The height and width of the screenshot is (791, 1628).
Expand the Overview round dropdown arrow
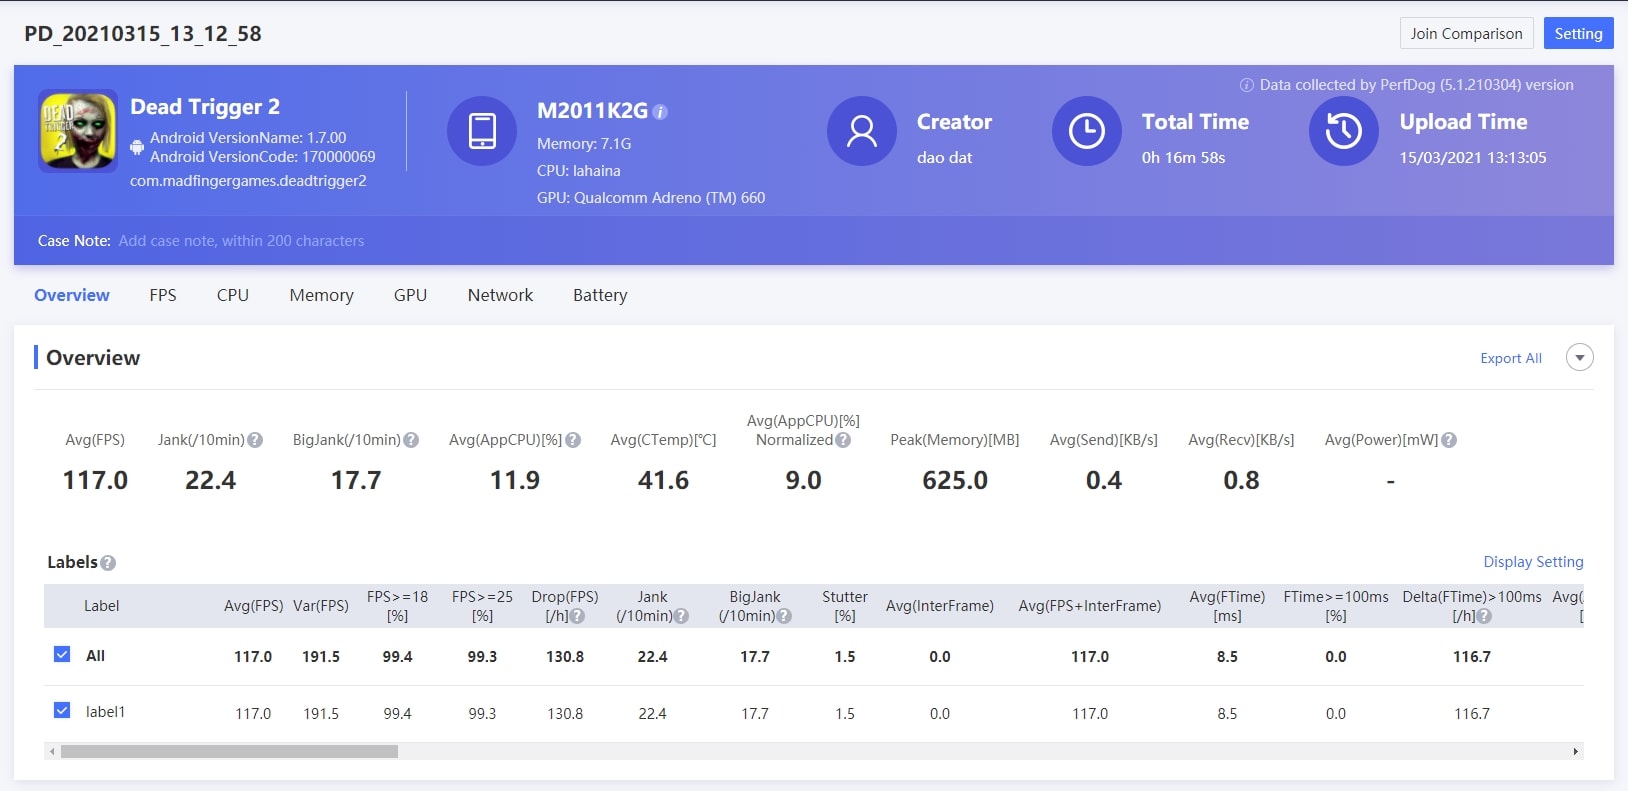(x=1580, y=357)
